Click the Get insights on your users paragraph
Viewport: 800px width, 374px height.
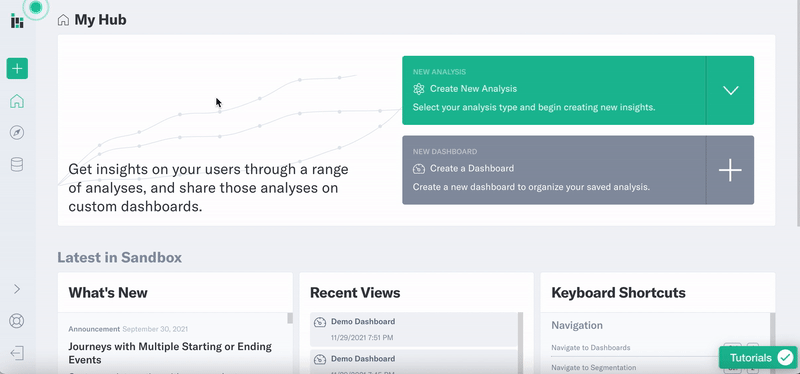coord(209,188)
